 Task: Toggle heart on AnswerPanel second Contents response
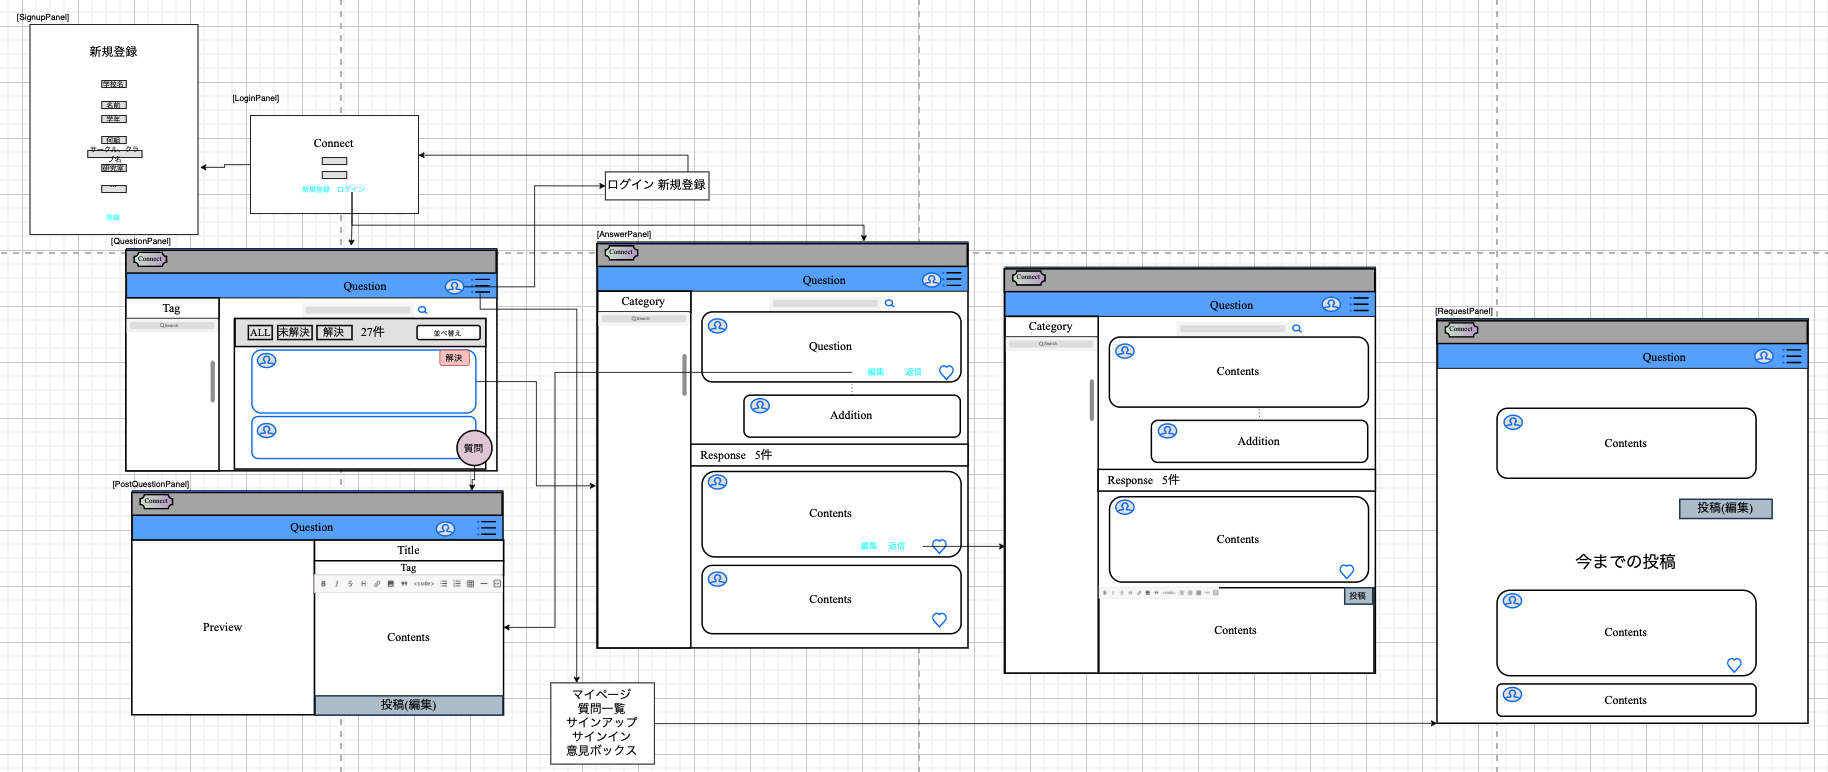tap(939, 620)
